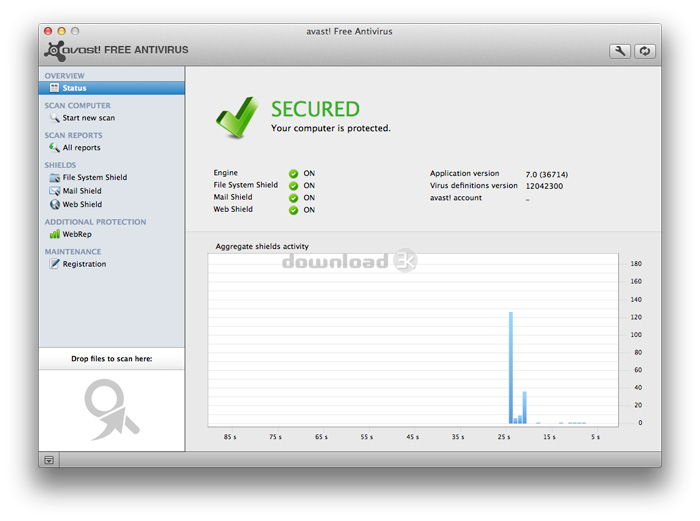Click the drop files to scan area
700x521 pixels.
coord(111,409)
